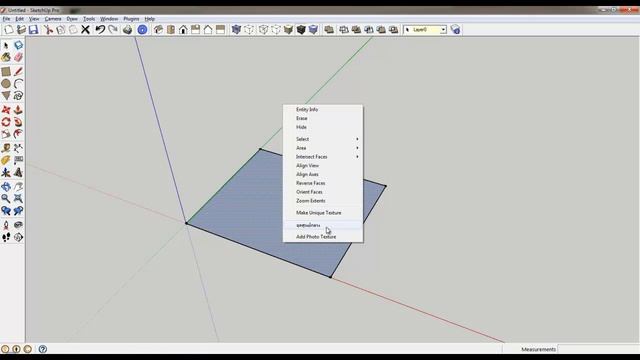
Task: Activate the Offset tool
Action: tap(18, 134)
